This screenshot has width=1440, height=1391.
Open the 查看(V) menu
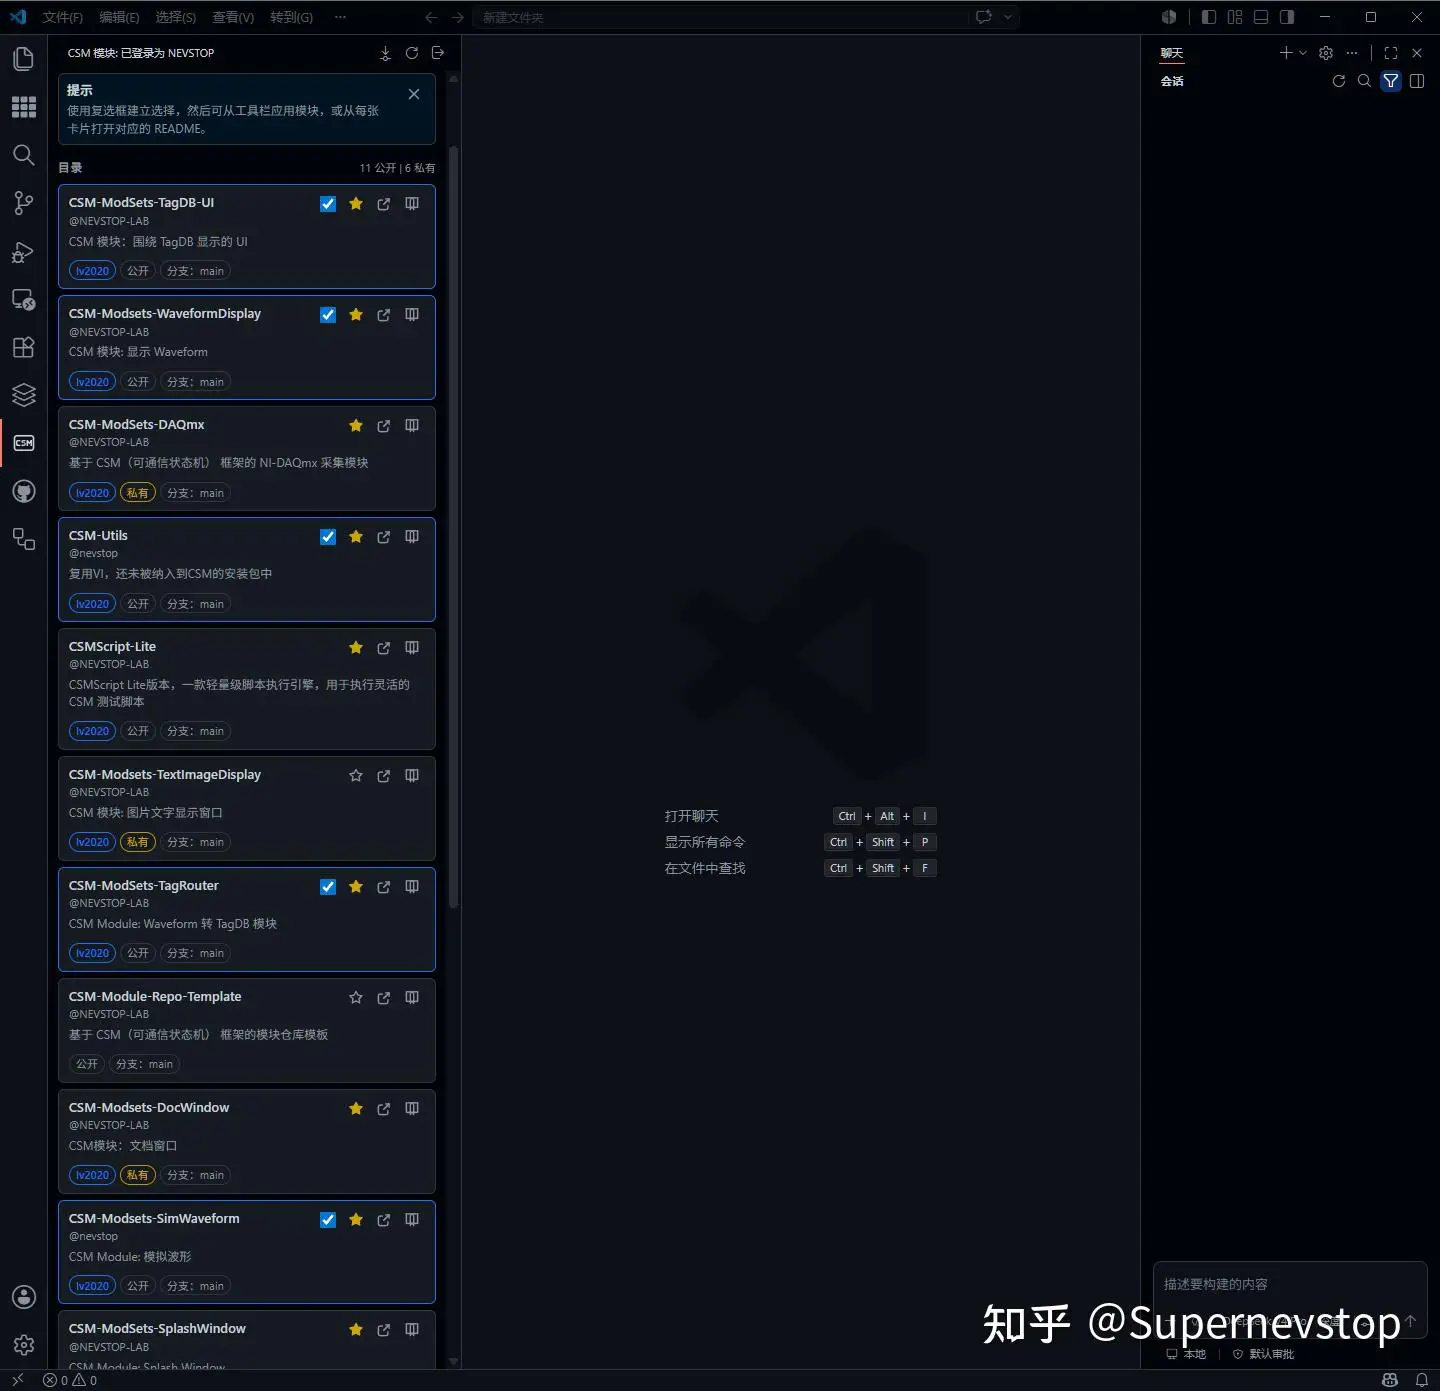click(233, 17)
